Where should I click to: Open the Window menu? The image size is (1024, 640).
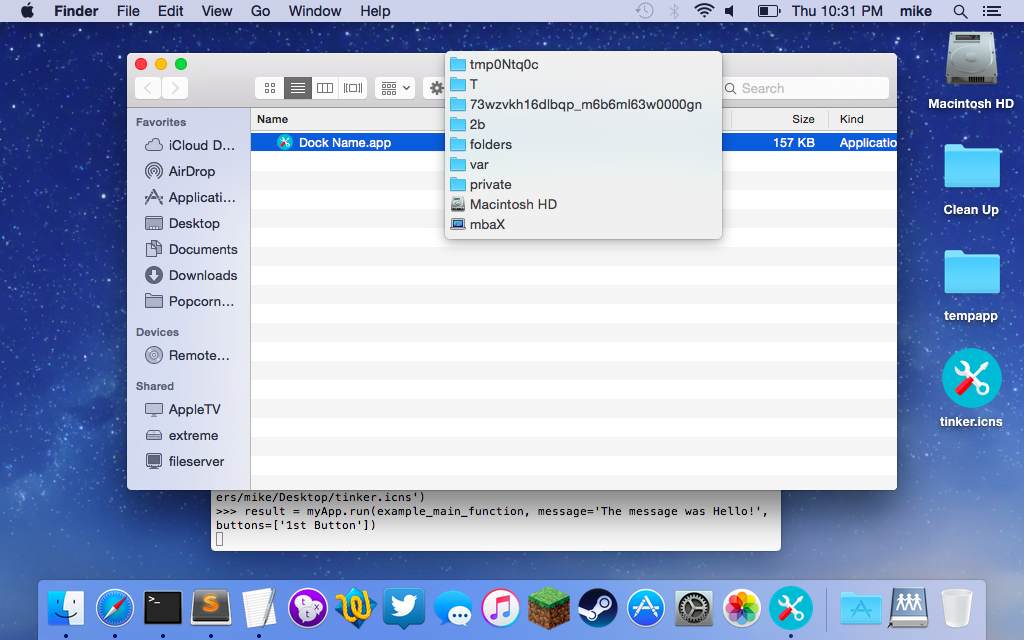click(315, 11)
